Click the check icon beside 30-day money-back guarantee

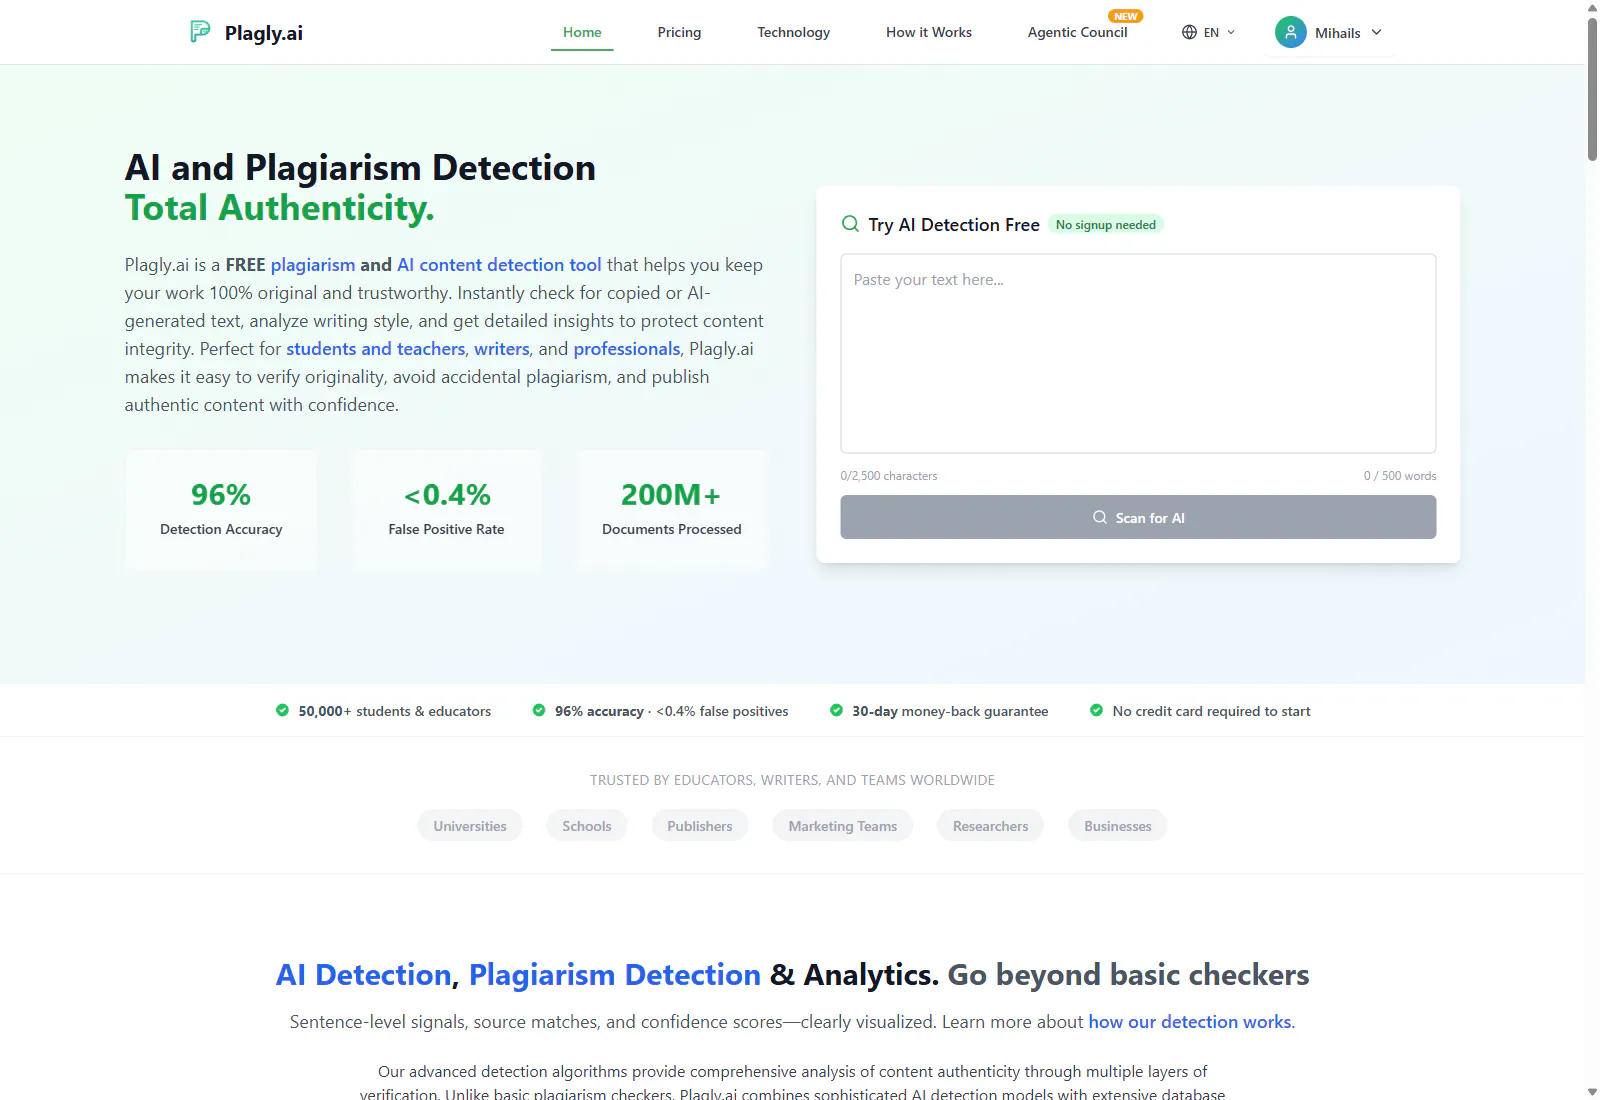tap(836, 710)
